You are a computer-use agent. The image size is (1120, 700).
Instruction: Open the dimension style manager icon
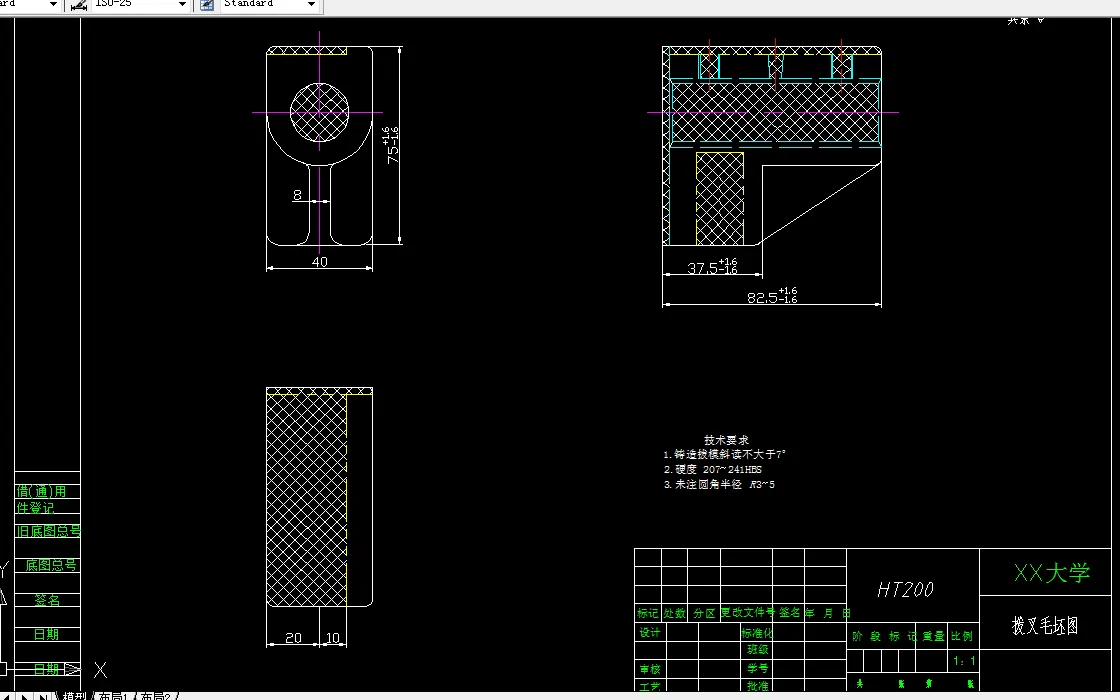[79, 5]
